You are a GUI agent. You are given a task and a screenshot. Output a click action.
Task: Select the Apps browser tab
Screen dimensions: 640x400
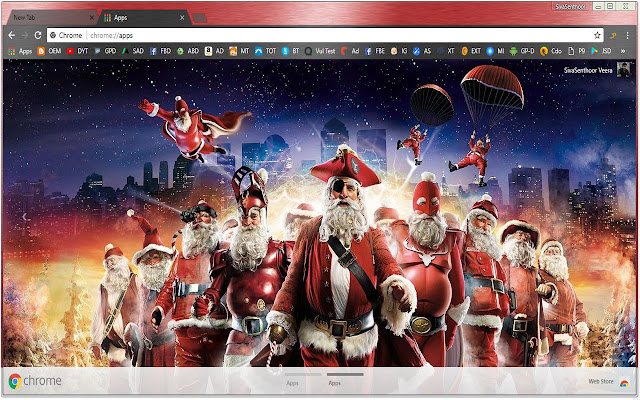tap(143, 18)
